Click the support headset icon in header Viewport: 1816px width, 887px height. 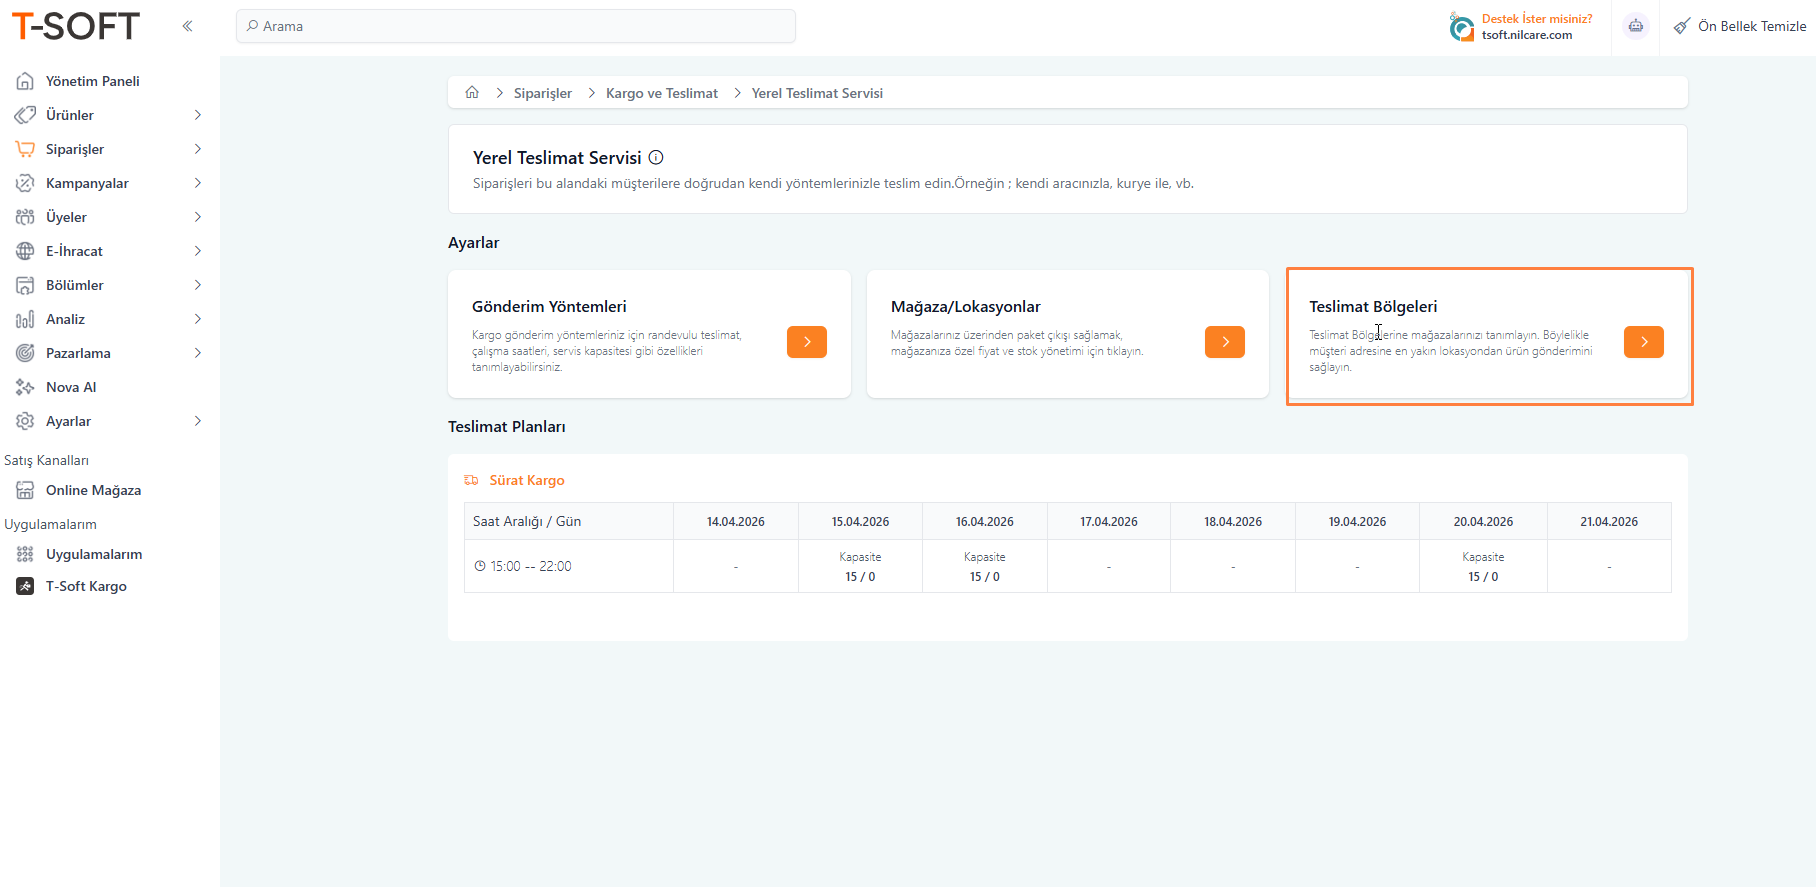point(1461,27)
